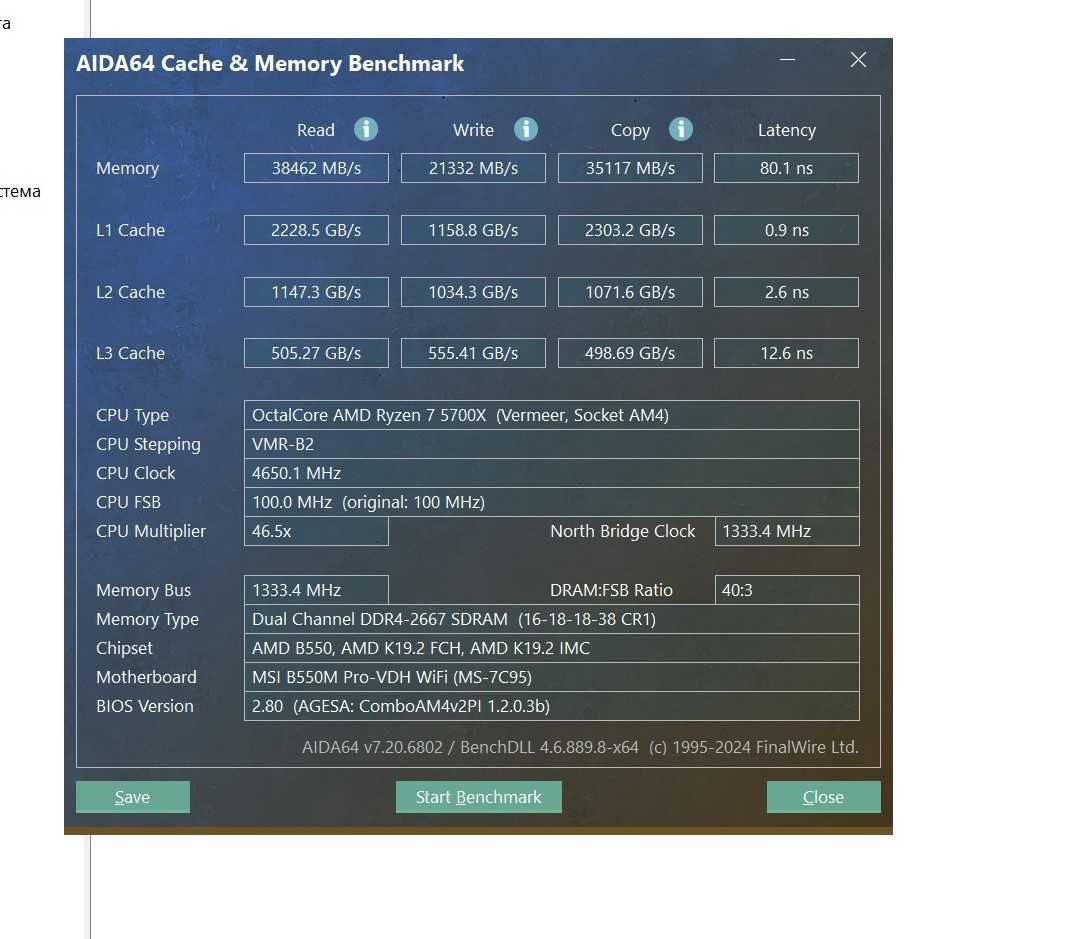Click the CPU Type field showing Ryzen 7 5700X

tap(552, 415)
